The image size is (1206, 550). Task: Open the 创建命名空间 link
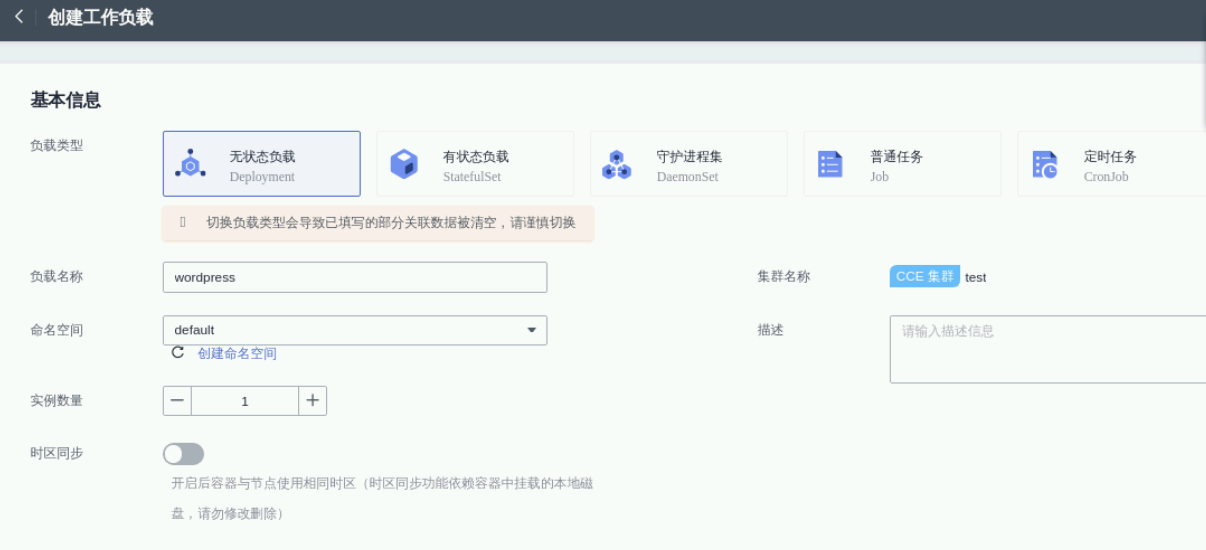coord(237,353)
